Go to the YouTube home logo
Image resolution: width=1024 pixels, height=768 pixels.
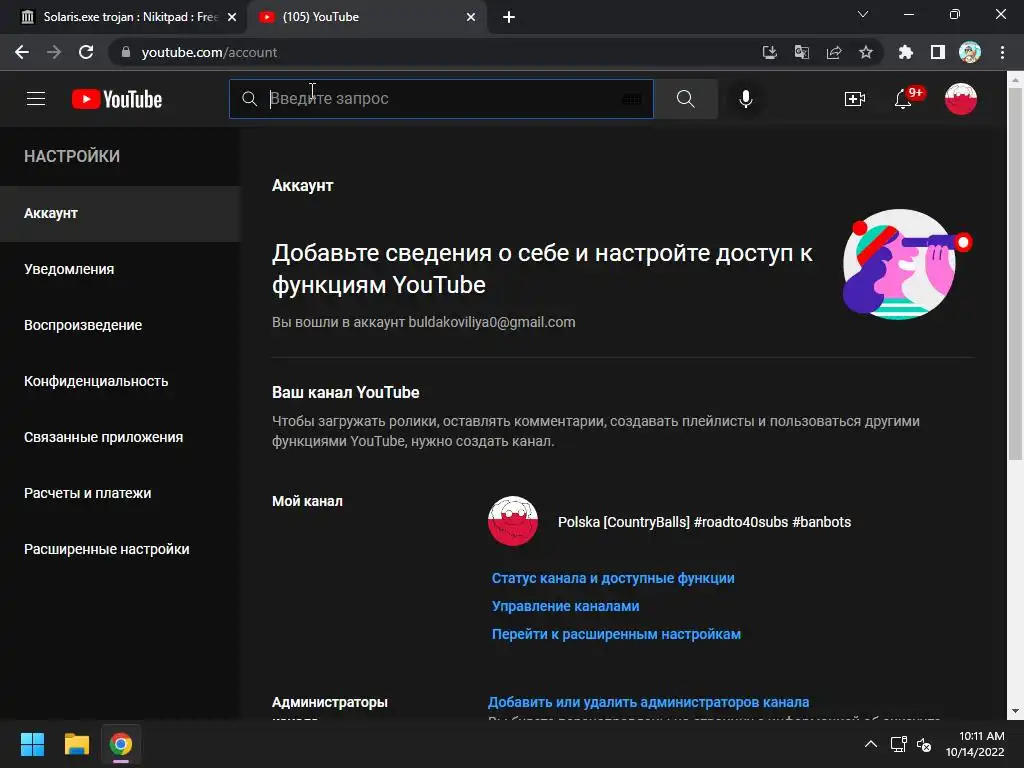pyautogui.click(x=117, y=99)
